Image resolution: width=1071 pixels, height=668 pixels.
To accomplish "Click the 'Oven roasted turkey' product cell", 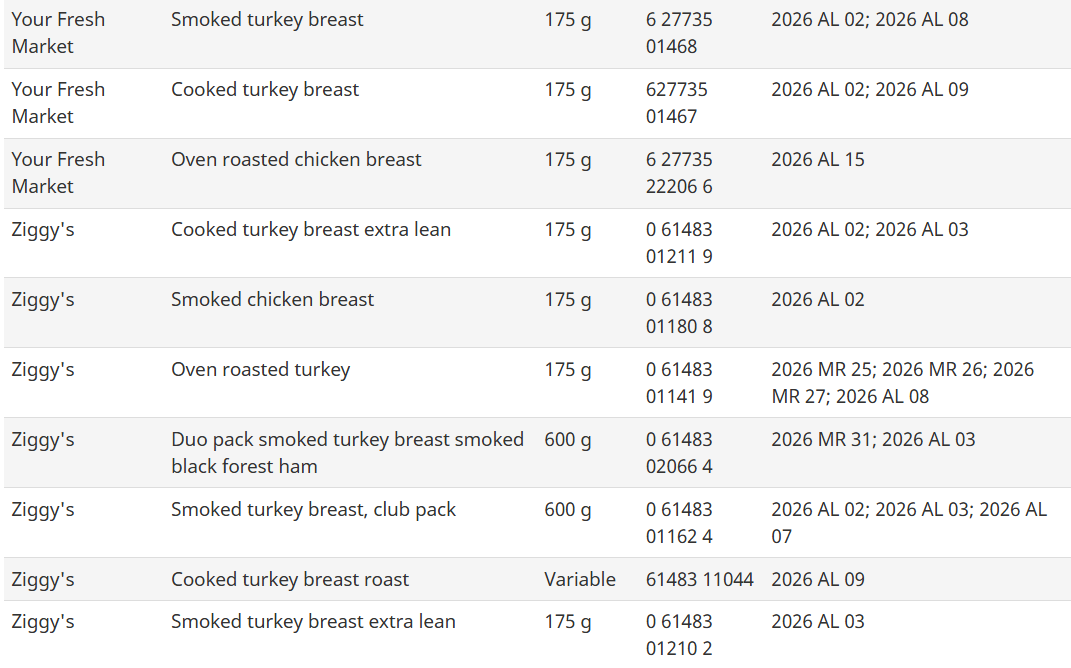I will point(260,370).
